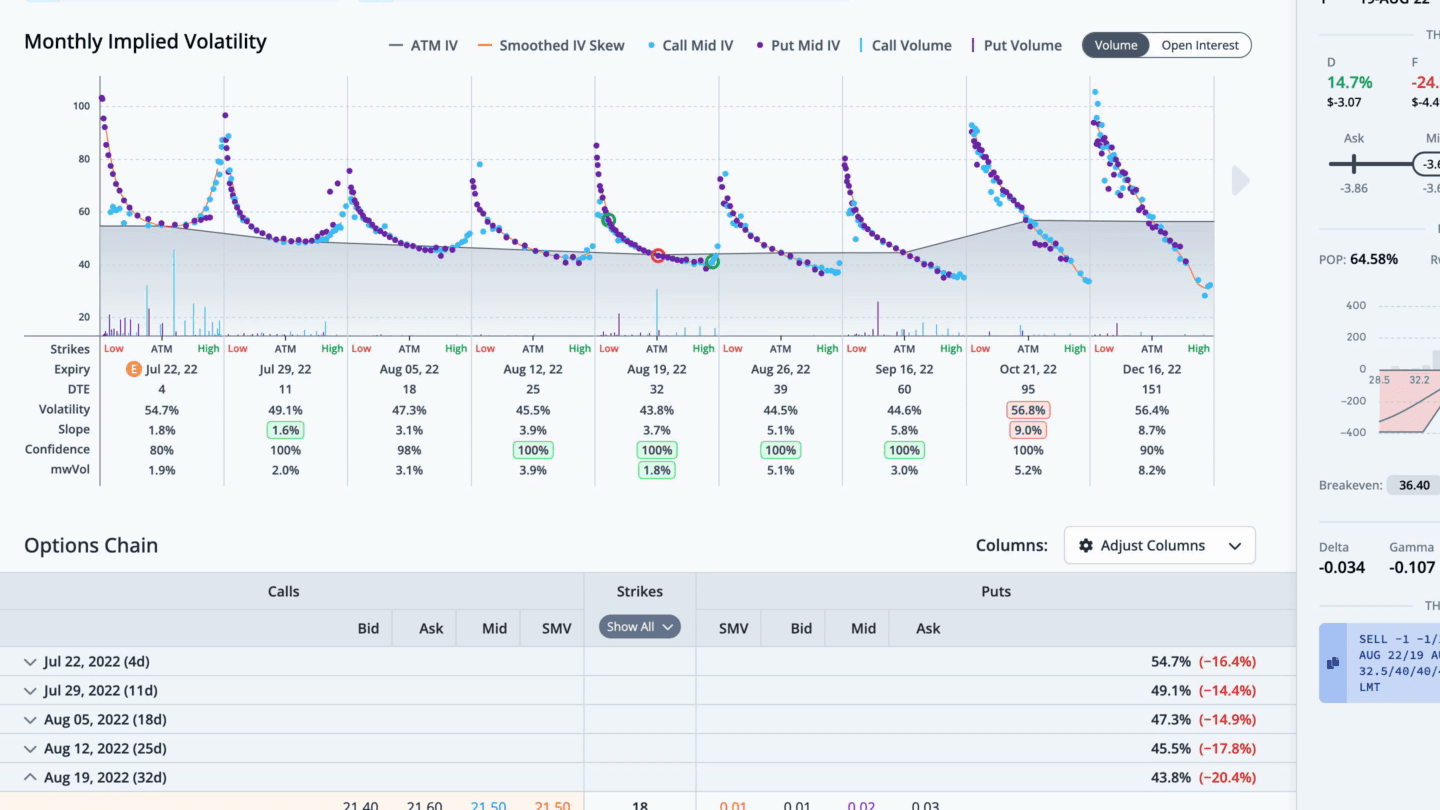This screenshot has height=810, width=1440.
Task: Click the 43.8% (−20.4%) value in Aug 19 row
Action: point(1203,778)
